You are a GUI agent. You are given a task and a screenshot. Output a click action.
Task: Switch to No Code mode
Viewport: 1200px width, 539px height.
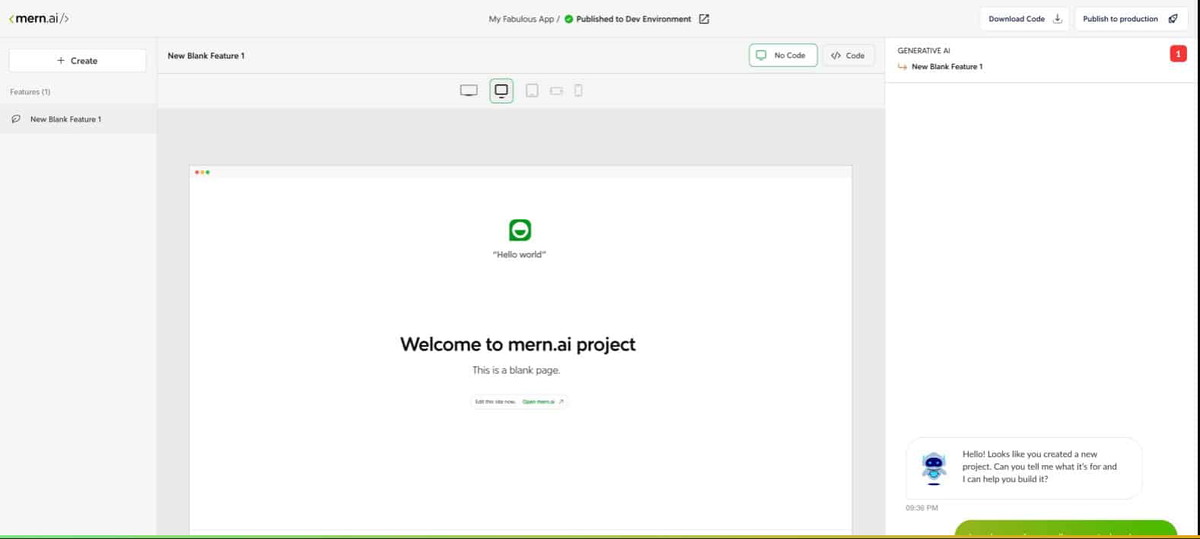tap(783, 55)
